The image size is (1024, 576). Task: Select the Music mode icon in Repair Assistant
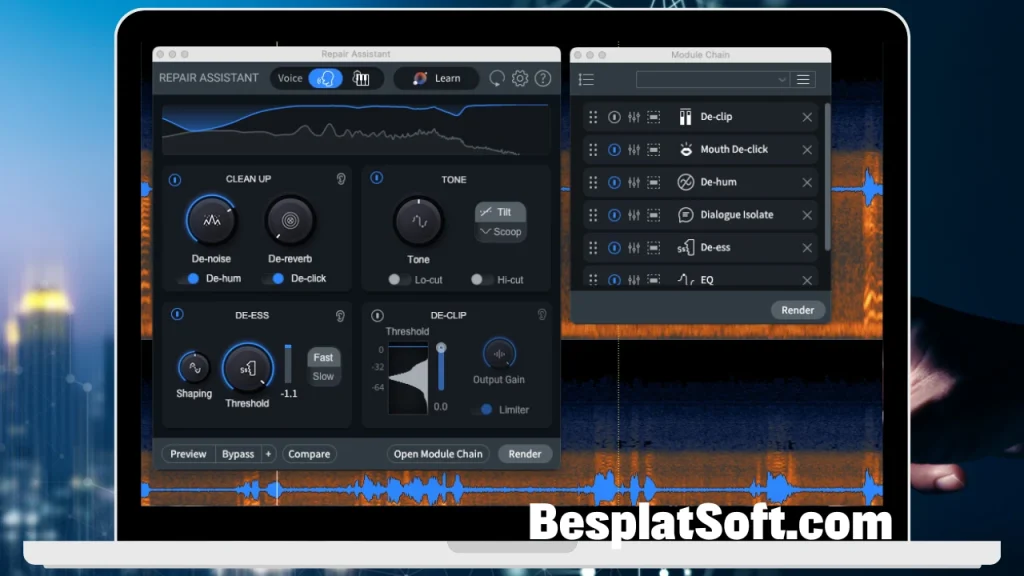[x=362, y=78]
